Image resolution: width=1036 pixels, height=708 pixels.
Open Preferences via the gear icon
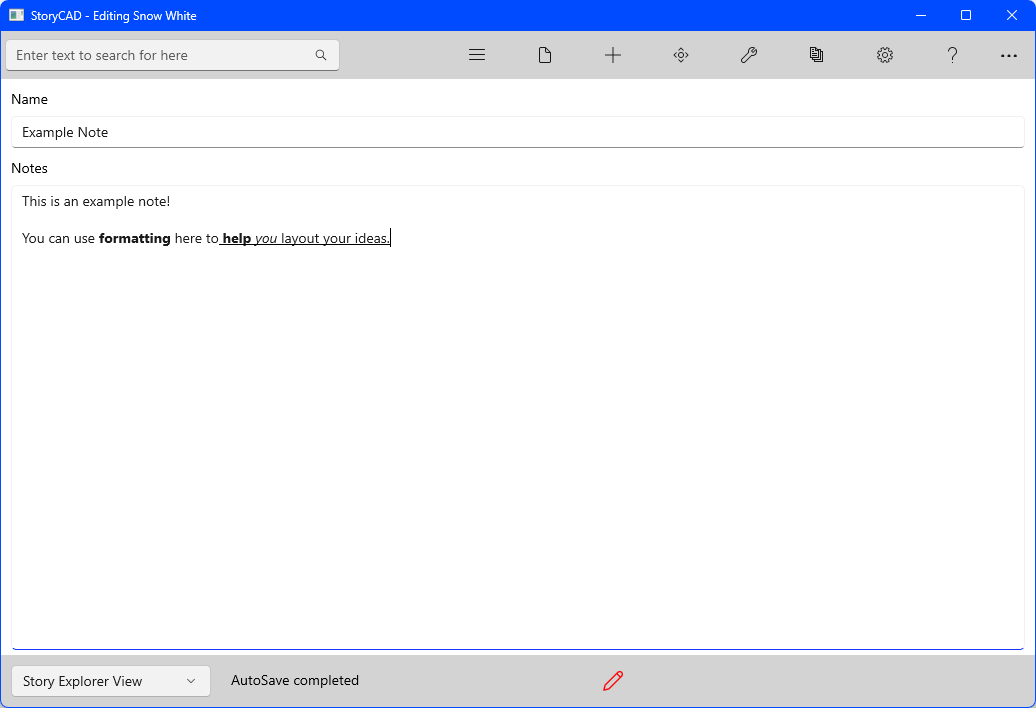point(885,55)
